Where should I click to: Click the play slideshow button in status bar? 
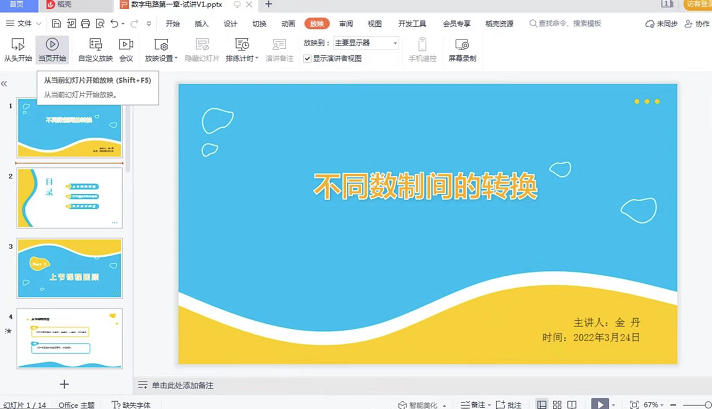599,404
